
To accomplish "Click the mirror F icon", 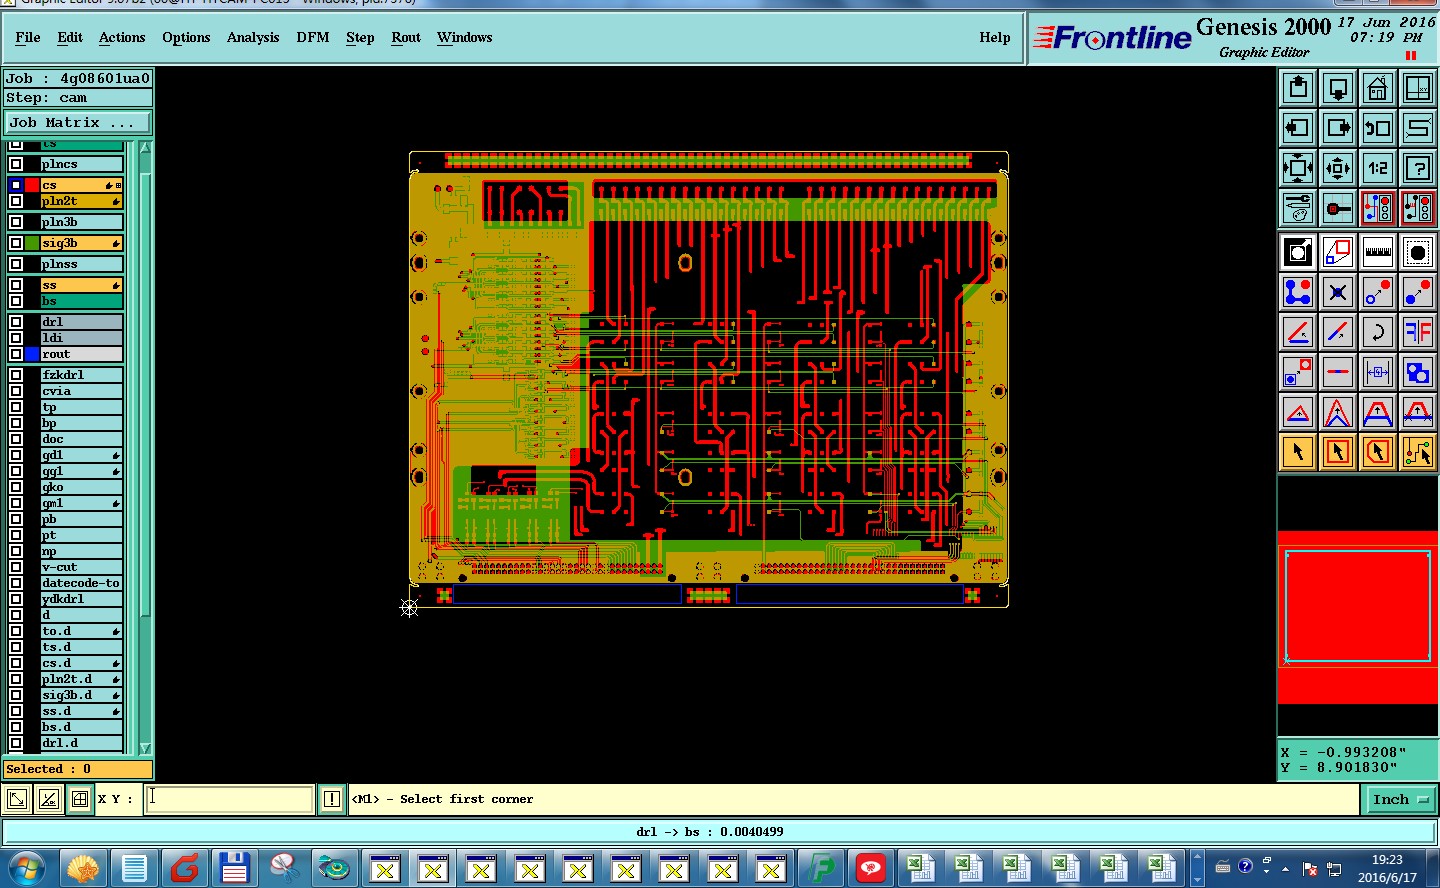I will tap(1418, 332).
